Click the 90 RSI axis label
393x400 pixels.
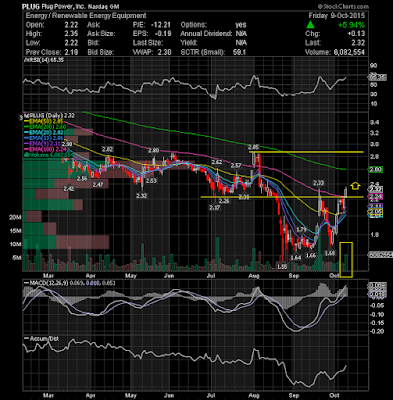[373, 66]
